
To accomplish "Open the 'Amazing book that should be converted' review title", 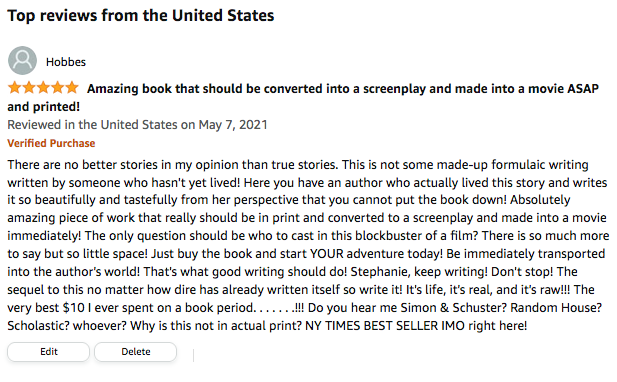I will click(343, 89).
